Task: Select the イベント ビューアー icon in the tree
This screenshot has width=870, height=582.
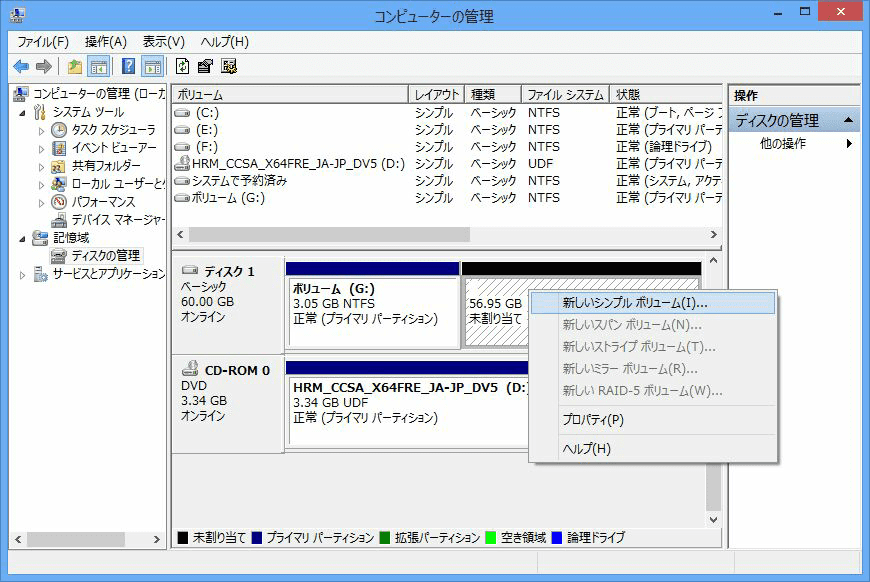Action: pyautogui.click(x=57, y=147)
